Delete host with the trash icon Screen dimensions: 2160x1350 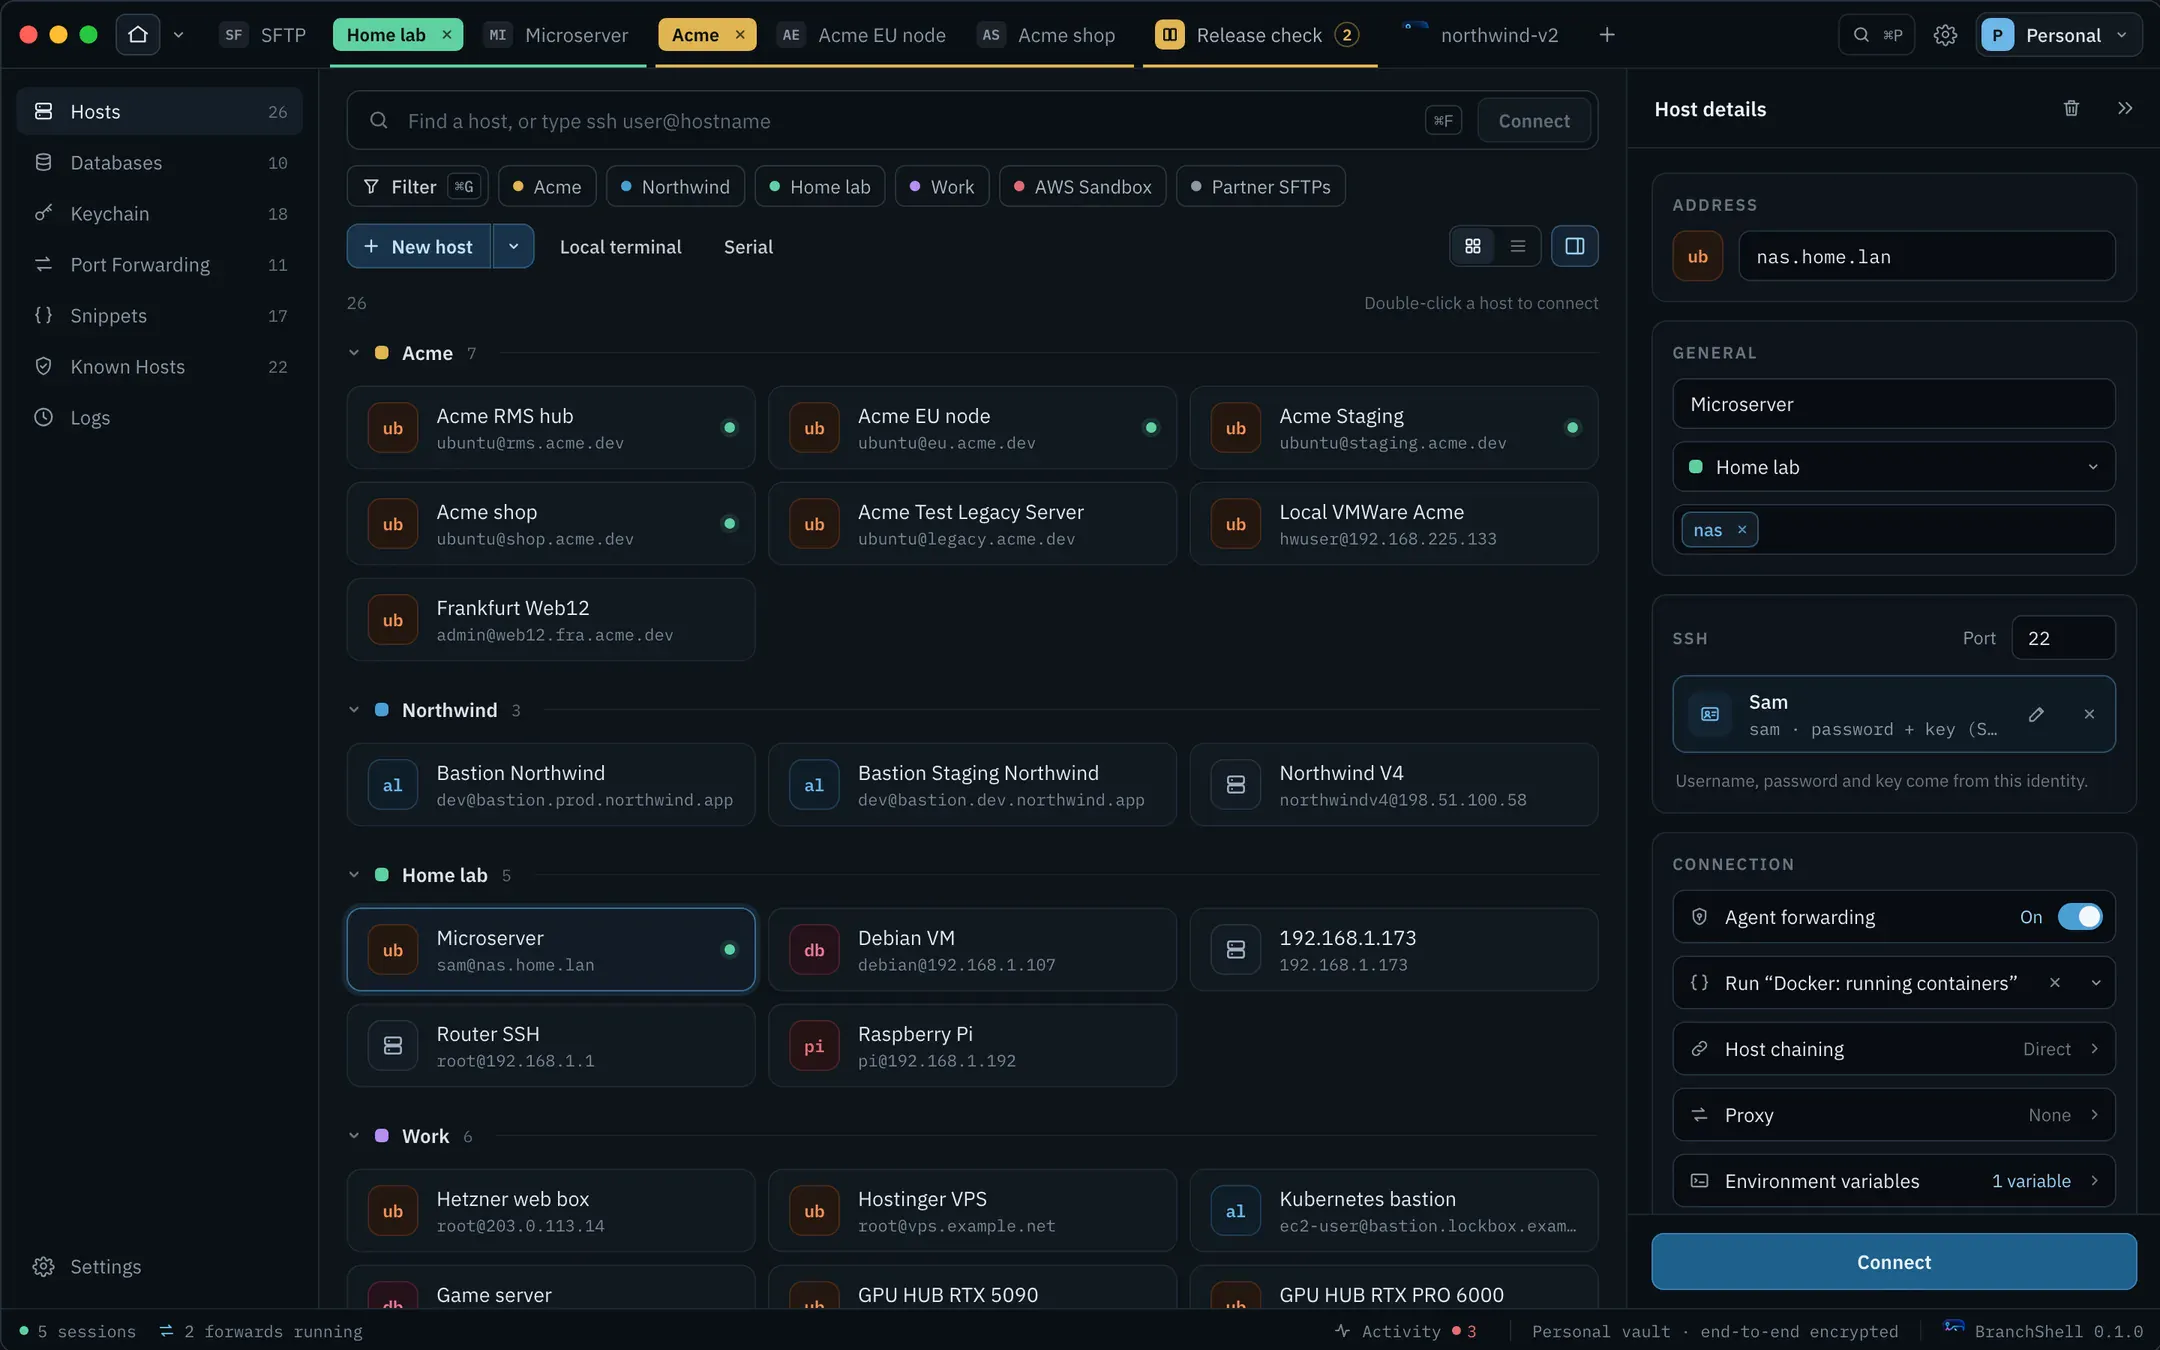(x=2071, y=108)
